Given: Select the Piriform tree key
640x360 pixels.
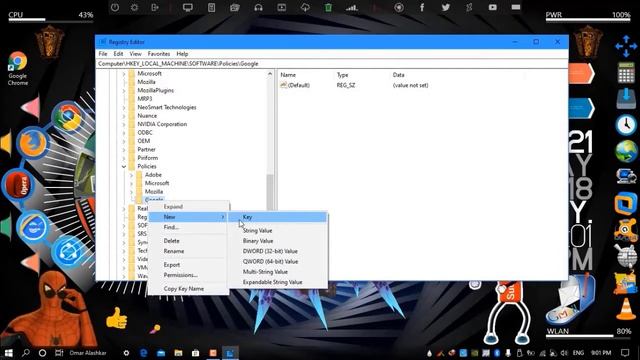Looking at the screenshot, I should (x=147, y=158).
